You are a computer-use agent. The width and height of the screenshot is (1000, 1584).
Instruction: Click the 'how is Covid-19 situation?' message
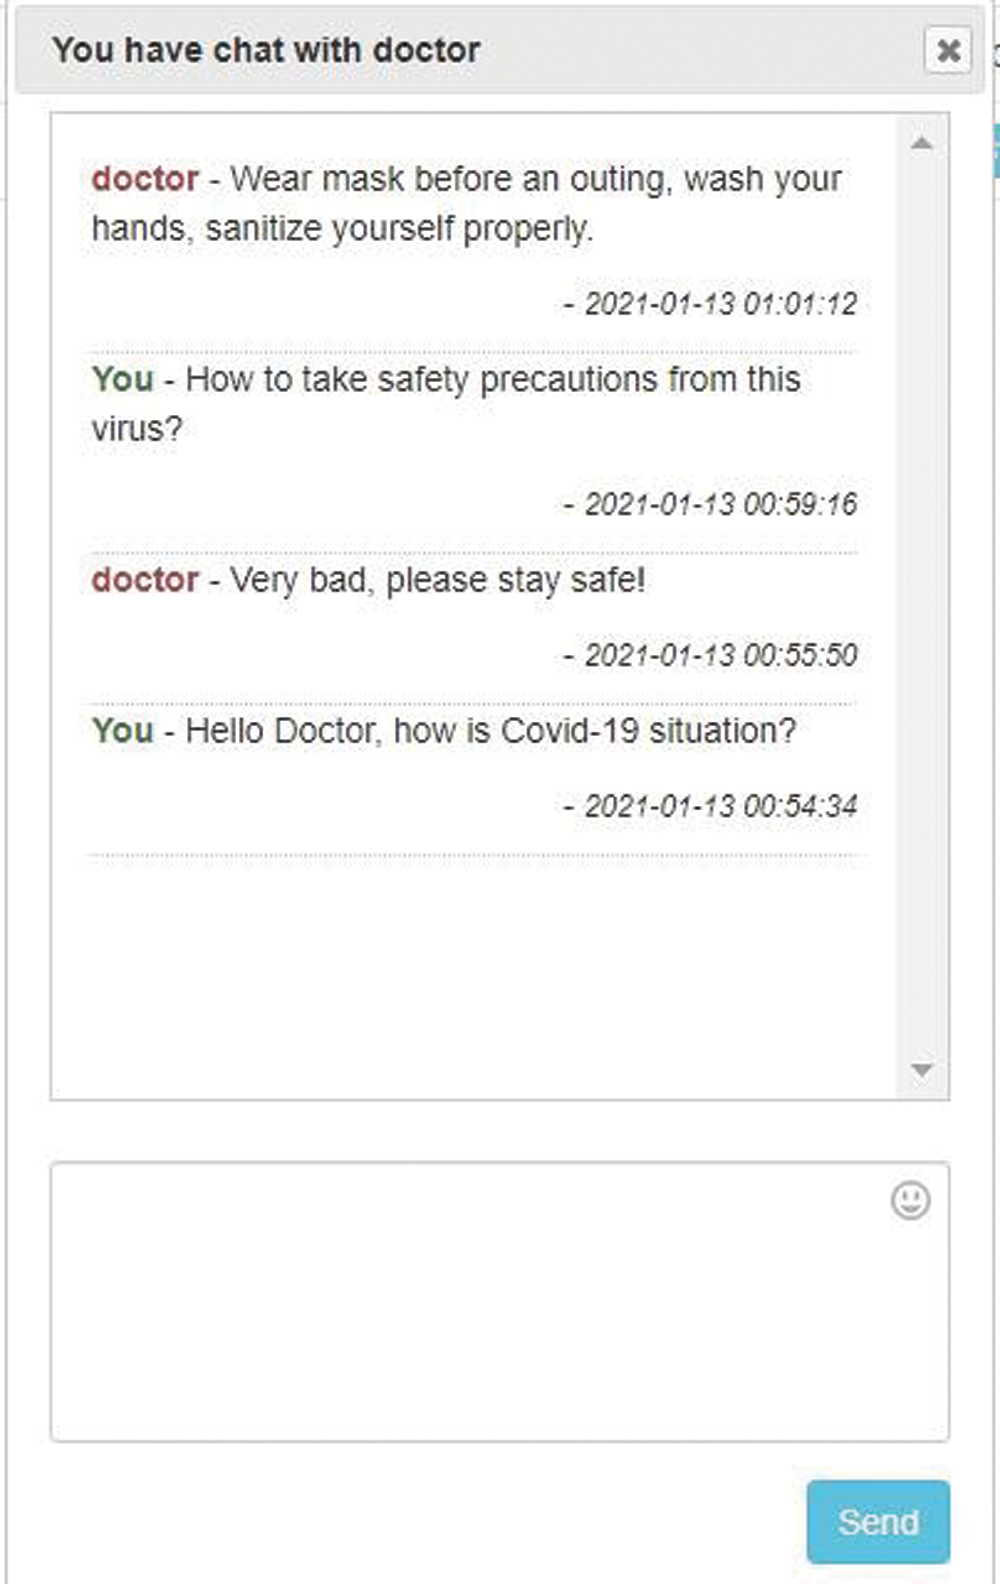click(x=490, y=731)
